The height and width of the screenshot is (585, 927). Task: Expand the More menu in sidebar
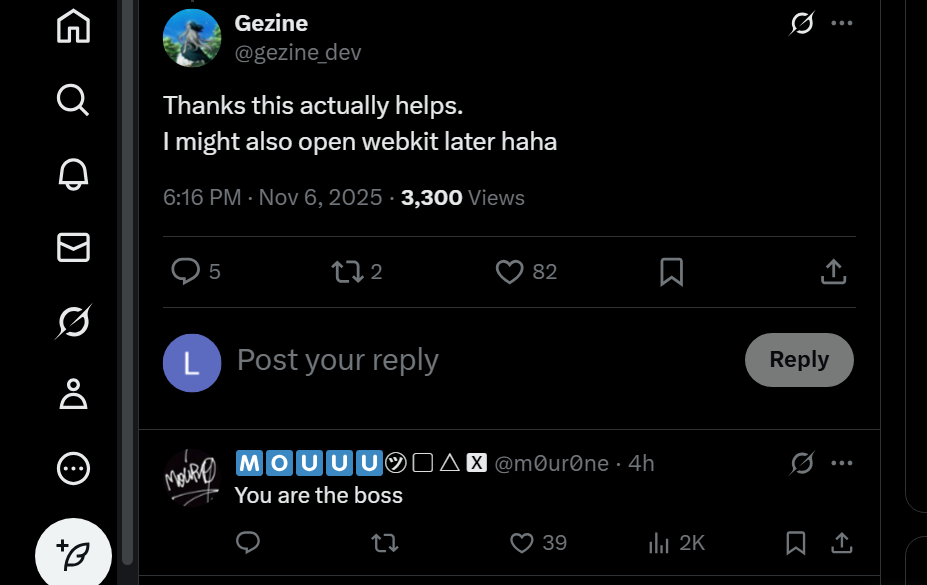coord(73,468)
